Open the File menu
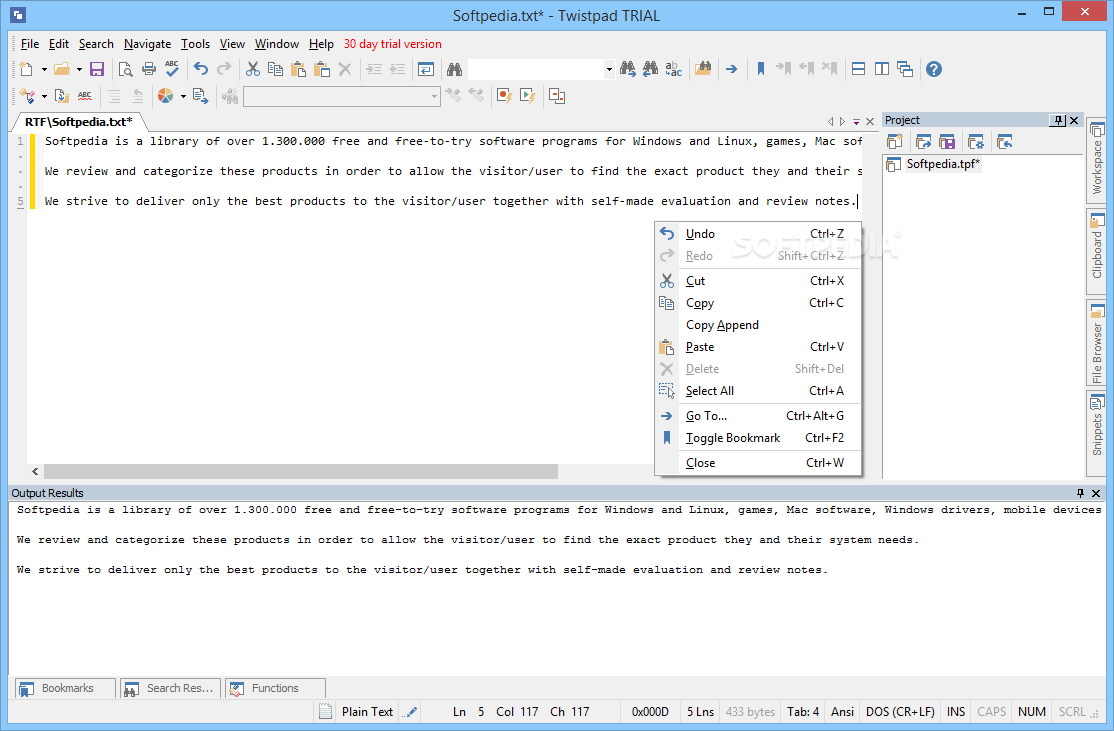This screenshot has height=731, width=1114. (30, 44)
